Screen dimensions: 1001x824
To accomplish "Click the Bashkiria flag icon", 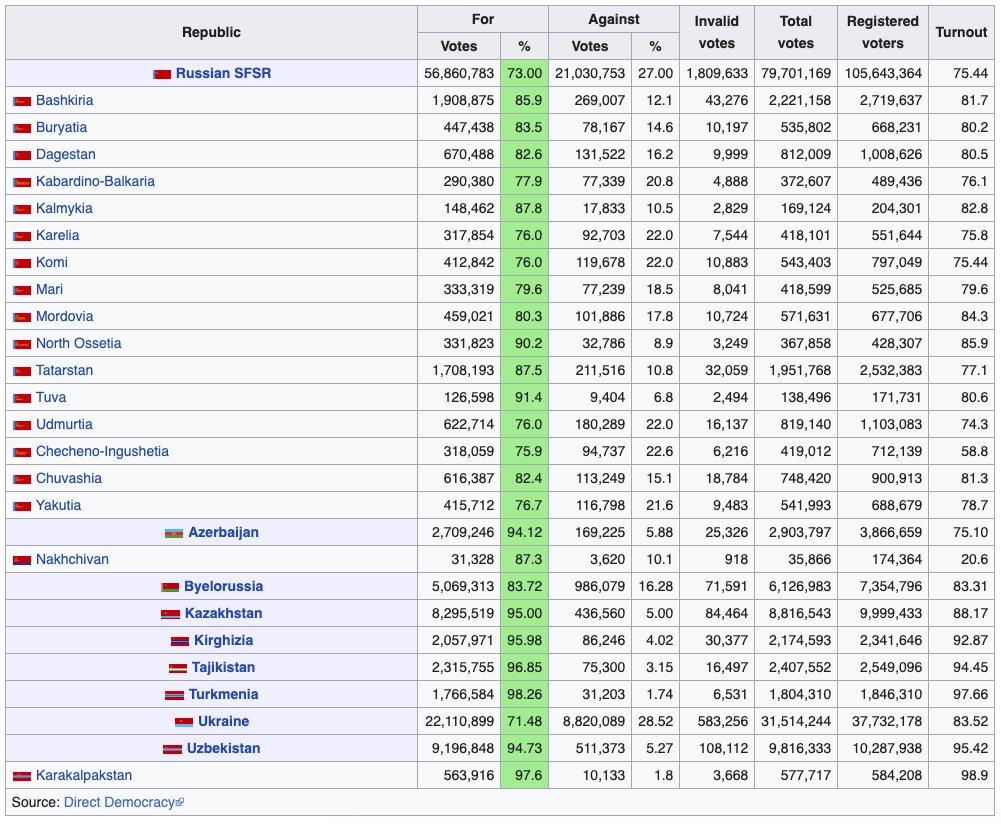I will pos(22,101).
